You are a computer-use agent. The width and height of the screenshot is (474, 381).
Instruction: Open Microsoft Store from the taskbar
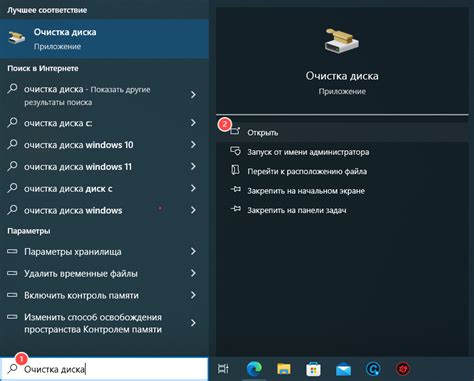[313, 369]
